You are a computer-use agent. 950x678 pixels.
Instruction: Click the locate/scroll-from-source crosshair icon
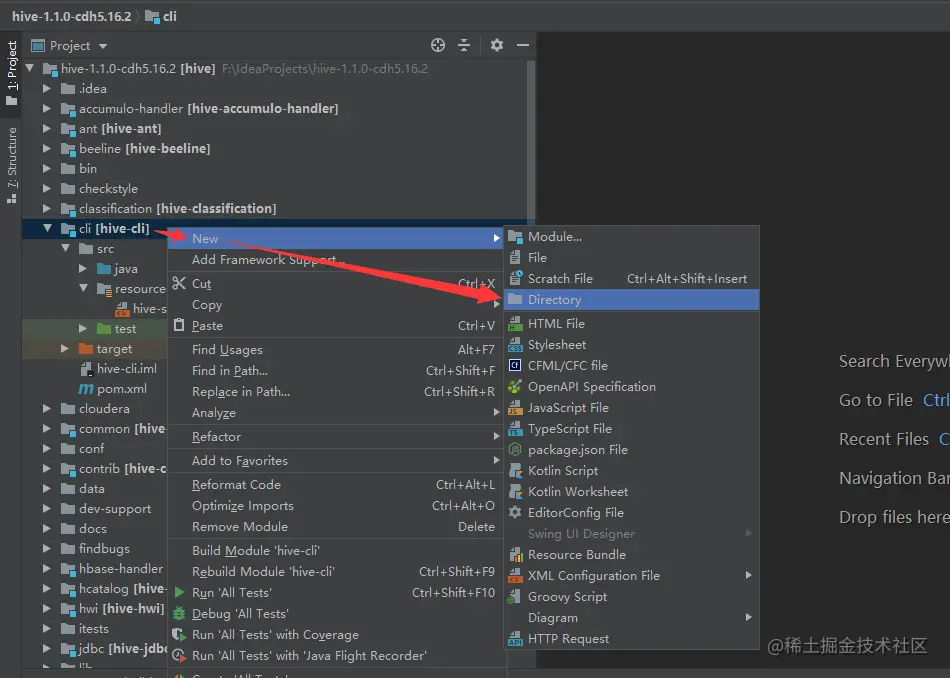click(x=437, y=45)
